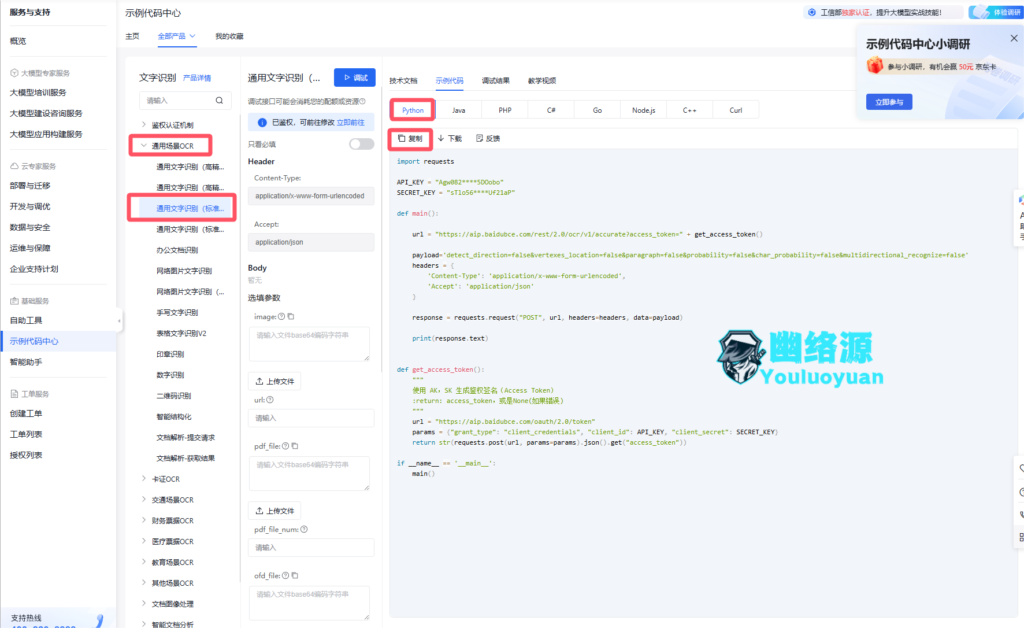Click the help icon beside pdf_file_num
This screenshot has height=628, width=1024.
[x=304, y=529]
